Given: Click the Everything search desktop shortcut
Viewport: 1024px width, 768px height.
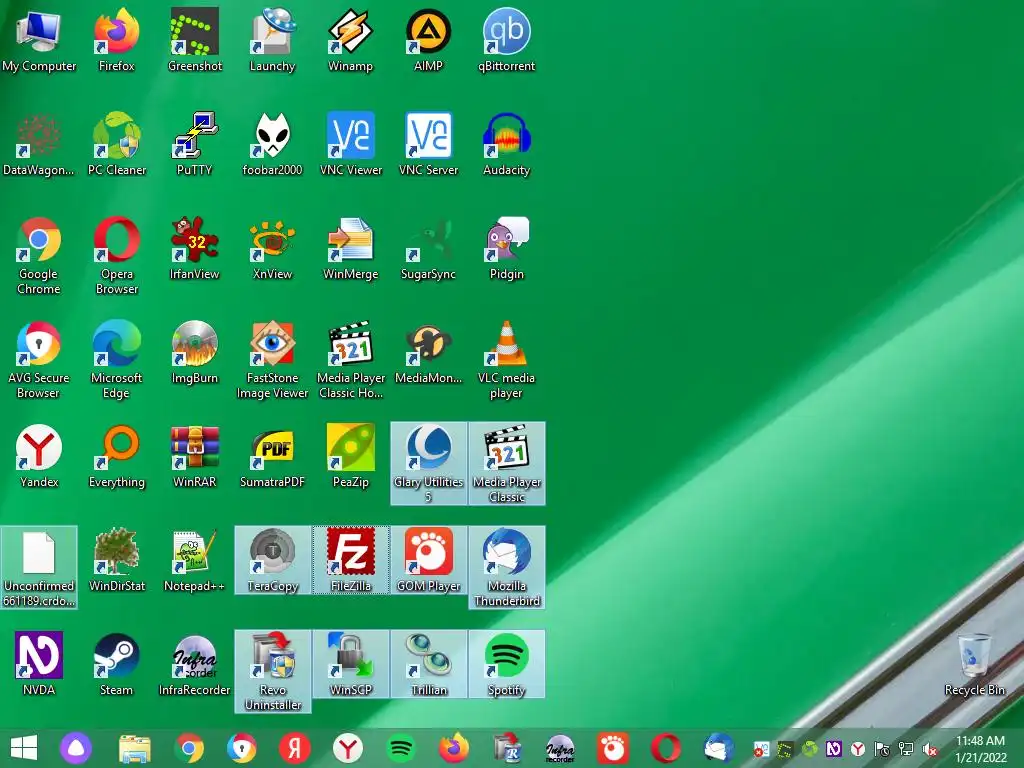Looking at the screenshot, I should pyautogui.click(x=116, y=456).
